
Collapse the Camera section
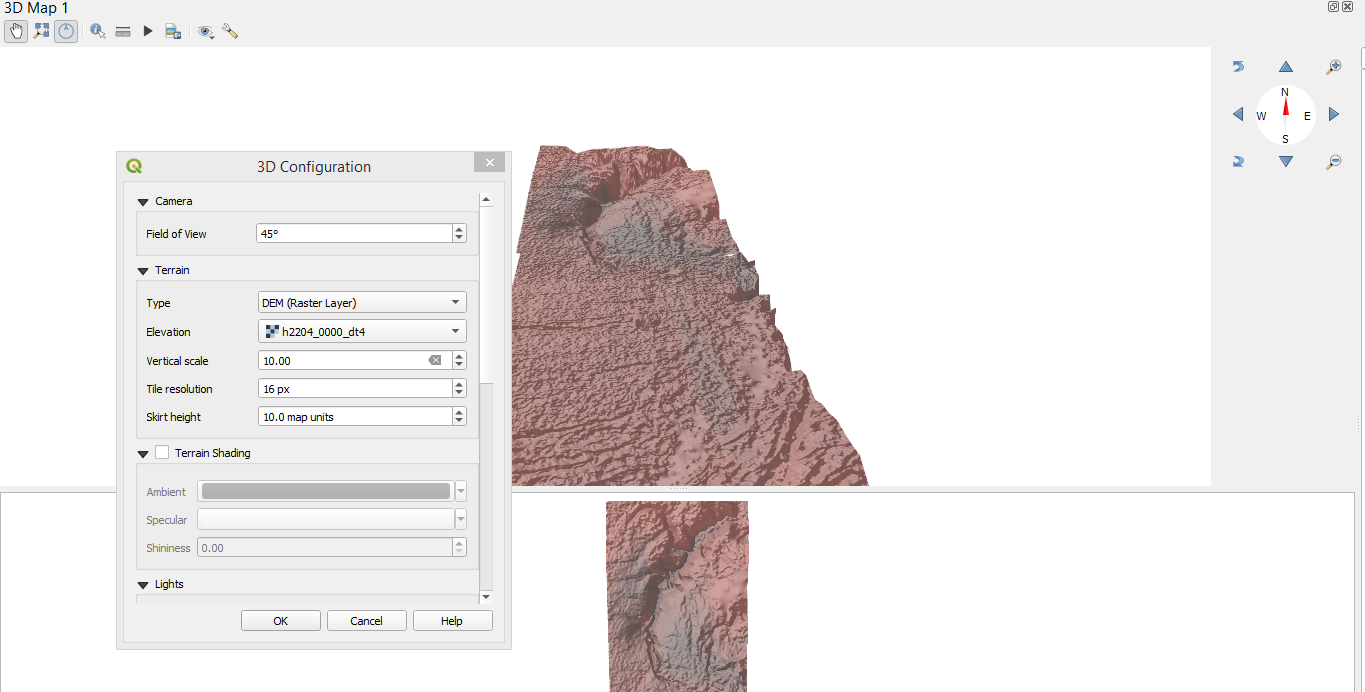click(x=142, y=201)
